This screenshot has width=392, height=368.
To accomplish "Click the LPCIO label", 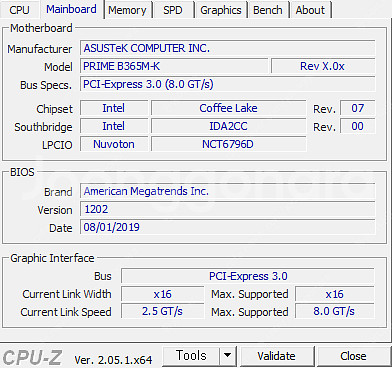I will [57, 145].
